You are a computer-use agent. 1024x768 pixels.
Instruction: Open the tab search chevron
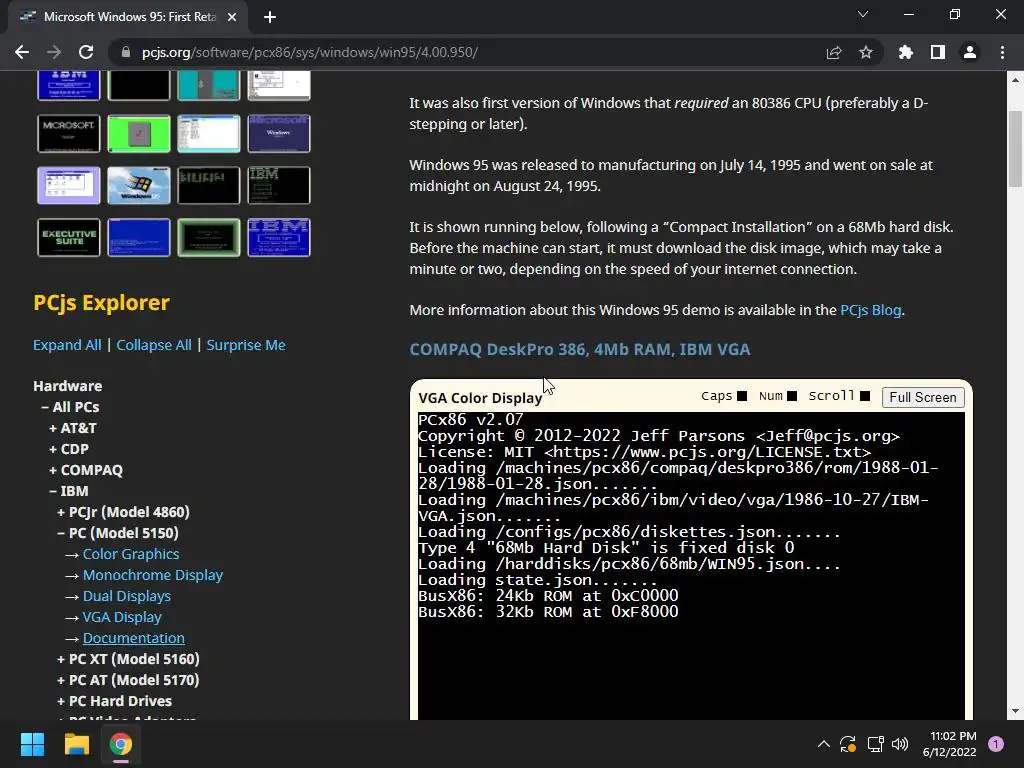coord(863,14)
